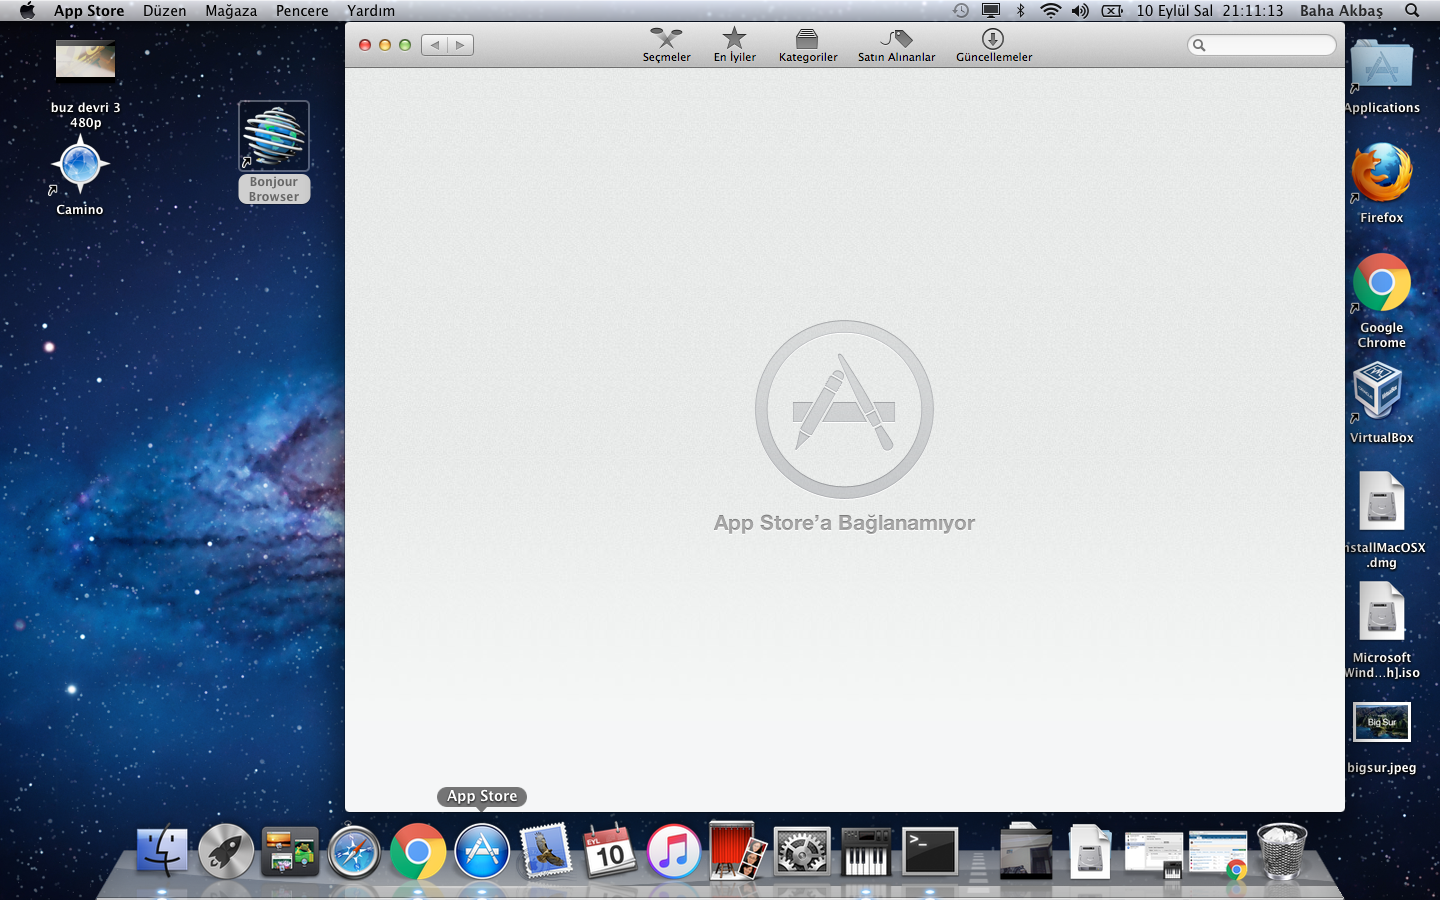This screenshot has height=900, width=1440.
Task: Select the VirtualBox desktop shortcut
Action: [x=1382, y=403]
